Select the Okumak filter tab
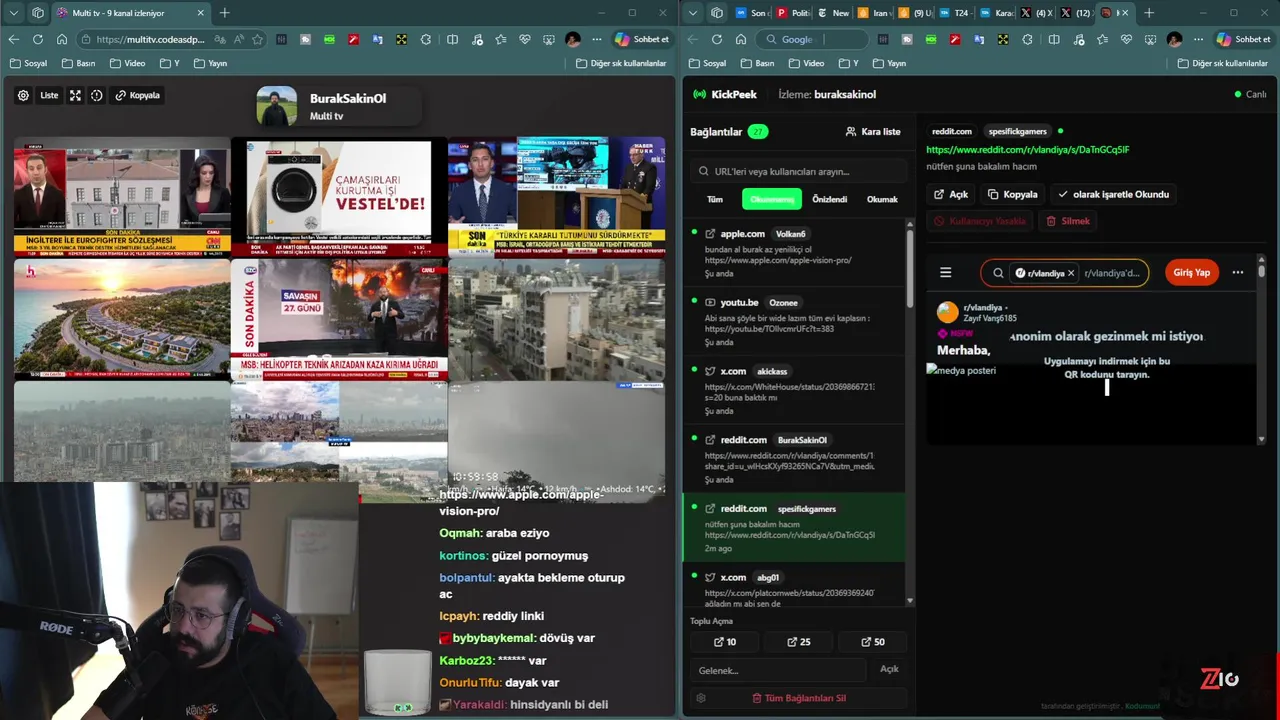 (x=882, y=199)
